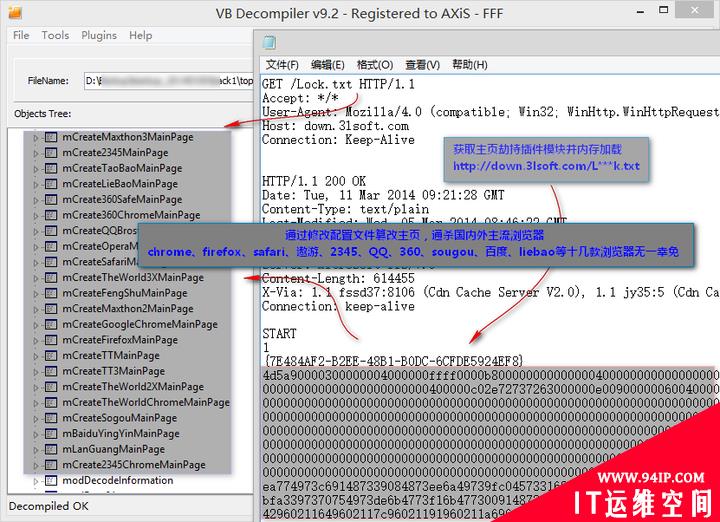Click the module icon beside mCreateSogouMainPage
This screenshot has height=522, width=720.
click(x=51, y=418)
